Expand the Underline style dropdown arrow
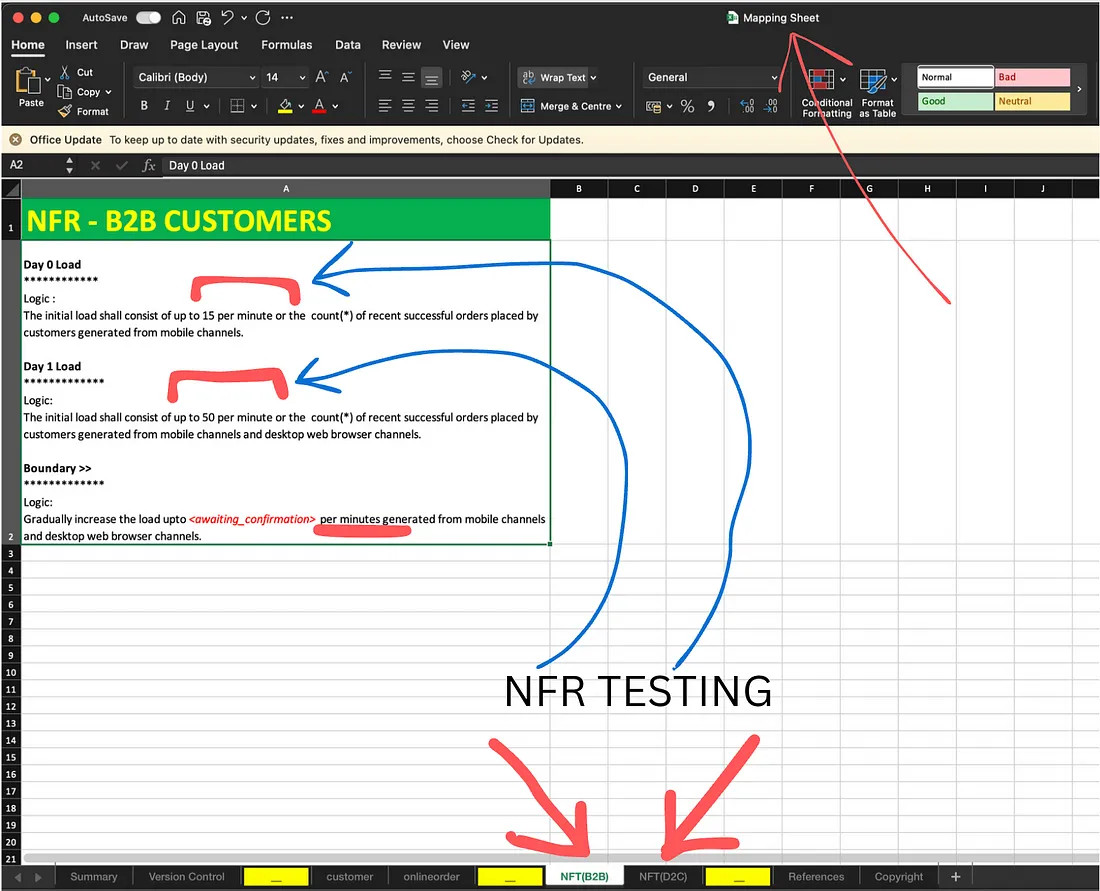The width and height of the screenshot is (1100, 891). tap(207, 106)
